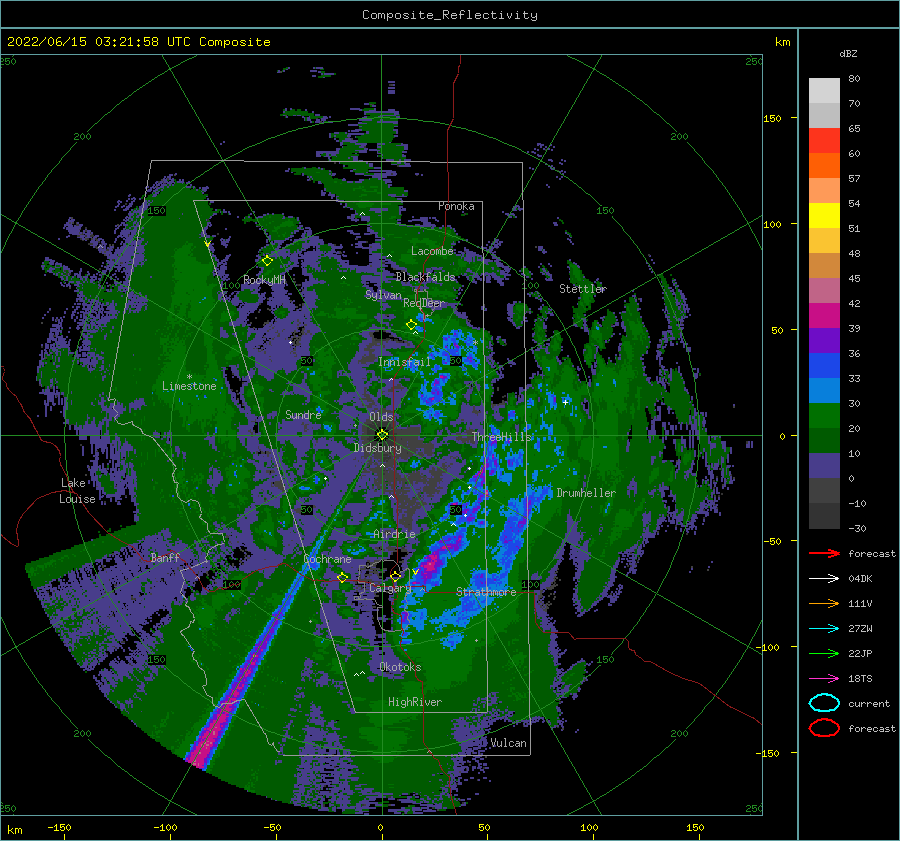
Task: Click the HighRiver town label
Action: point(415,702)
